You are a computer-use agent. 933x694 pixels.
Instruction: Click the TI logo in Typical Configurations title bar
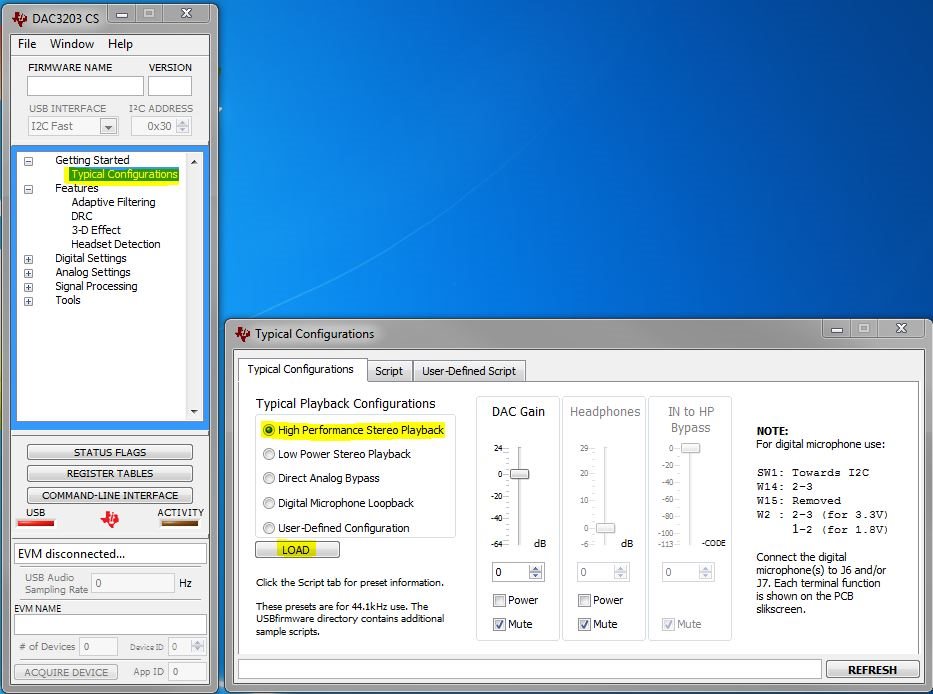pos(242,334)
